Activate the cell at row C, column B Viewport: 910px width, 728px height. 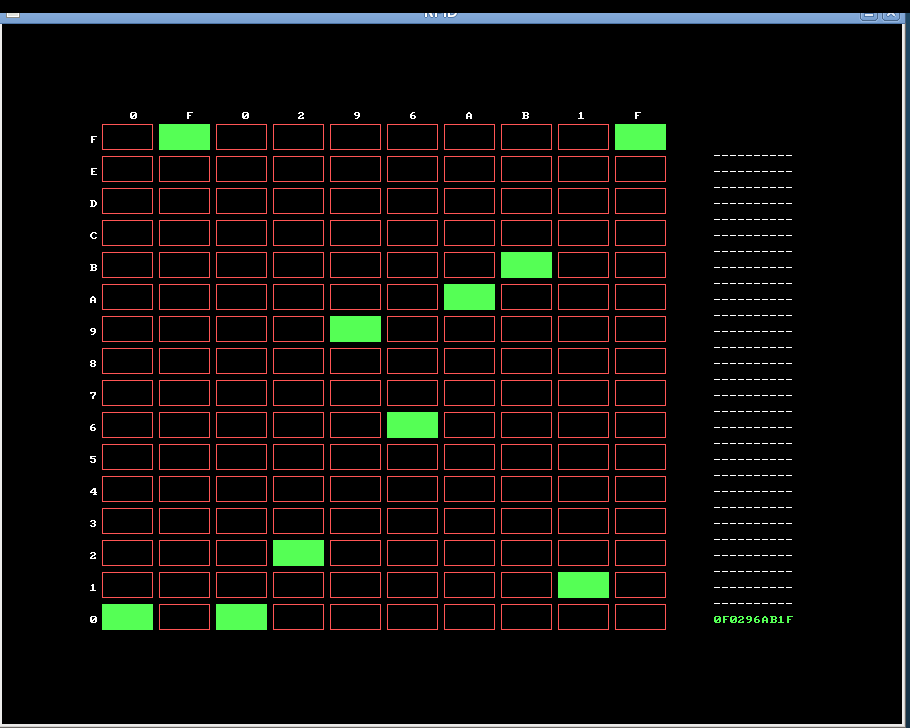(526, 233)
